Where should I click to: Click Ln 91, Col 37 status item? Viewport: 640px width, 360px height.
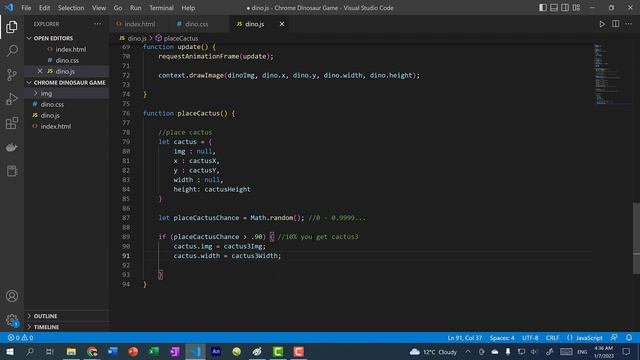464,338
